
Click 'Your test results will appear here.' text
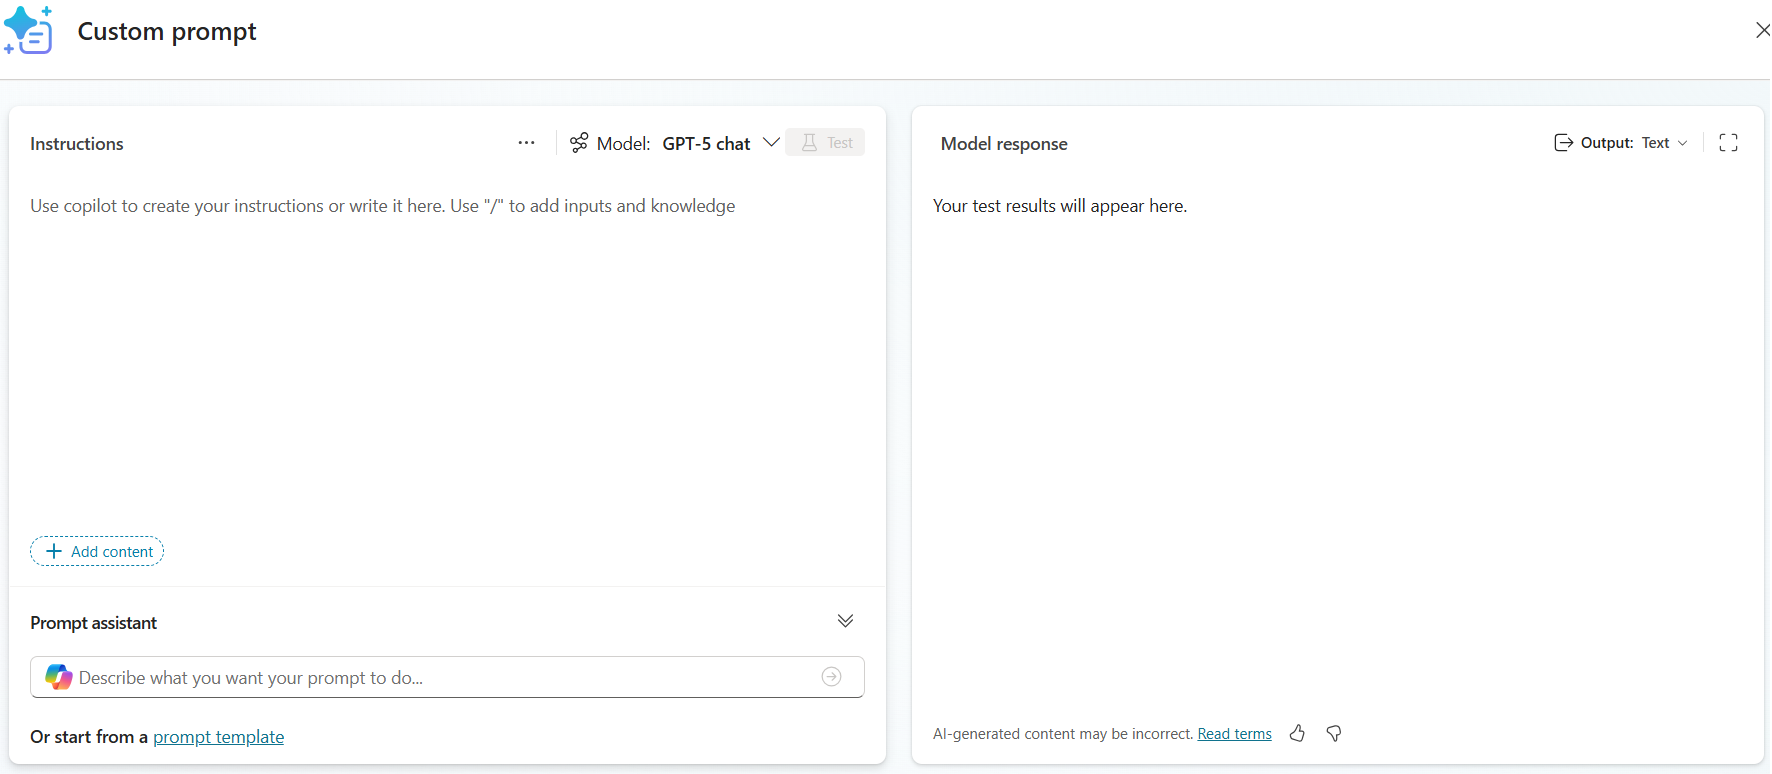click(x=1060, y=206)
